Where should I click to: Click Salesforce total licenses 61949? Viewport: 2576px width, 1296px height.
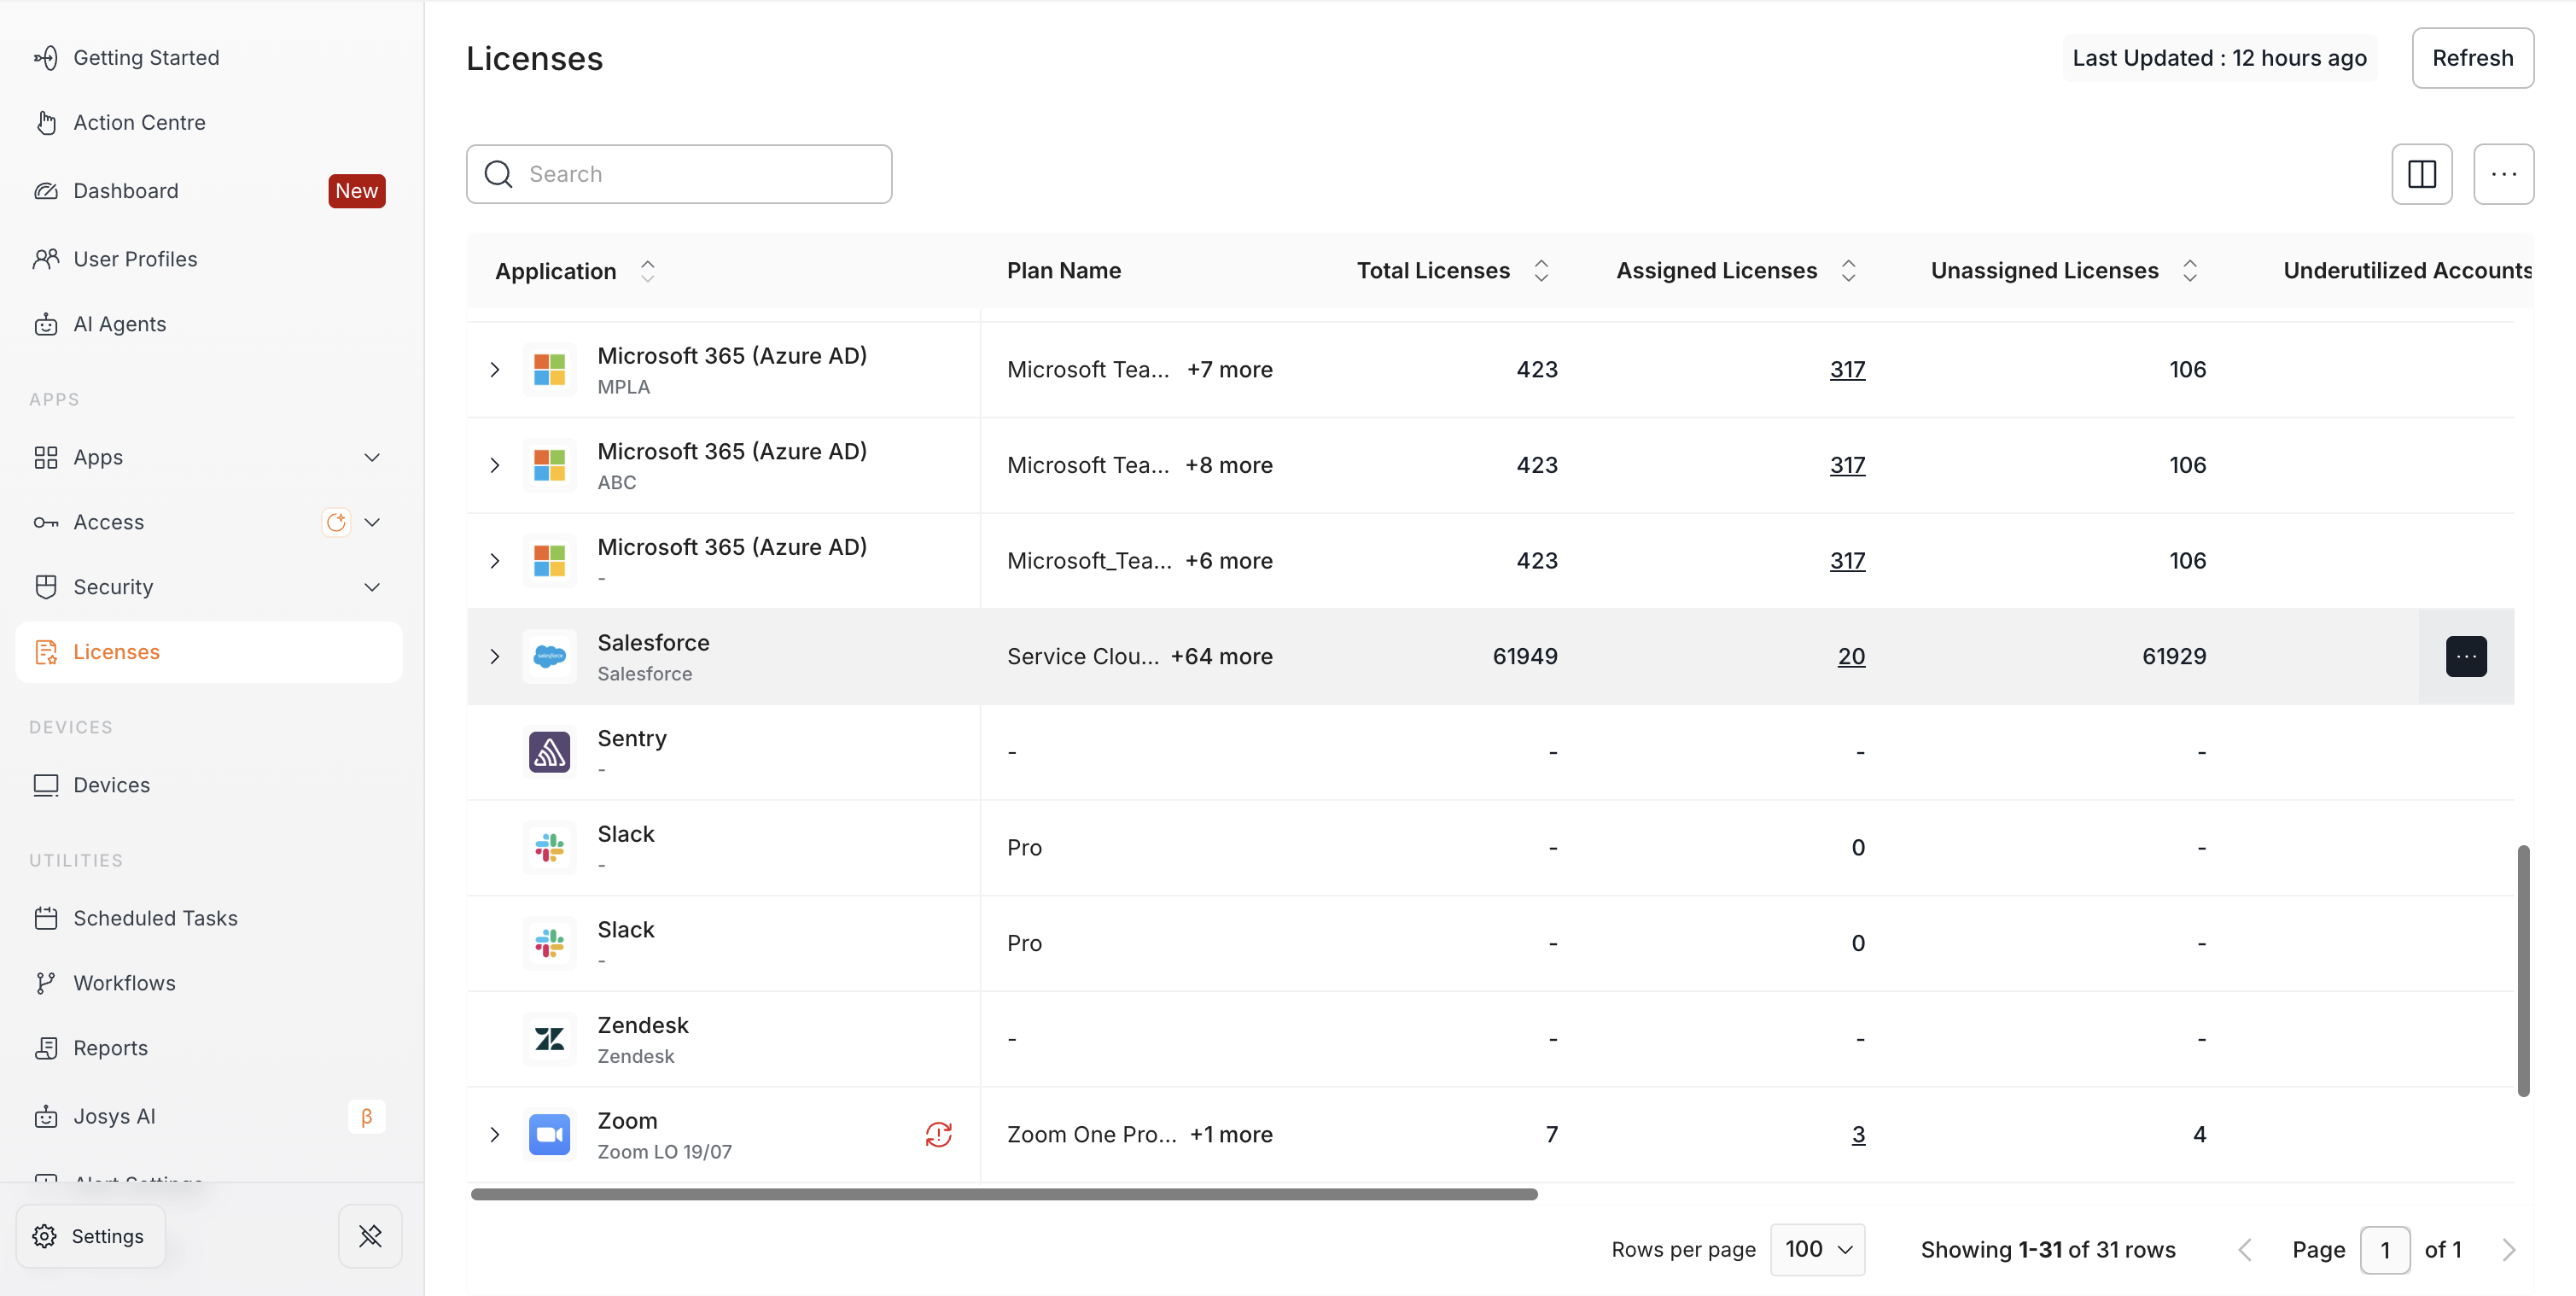1524,656
